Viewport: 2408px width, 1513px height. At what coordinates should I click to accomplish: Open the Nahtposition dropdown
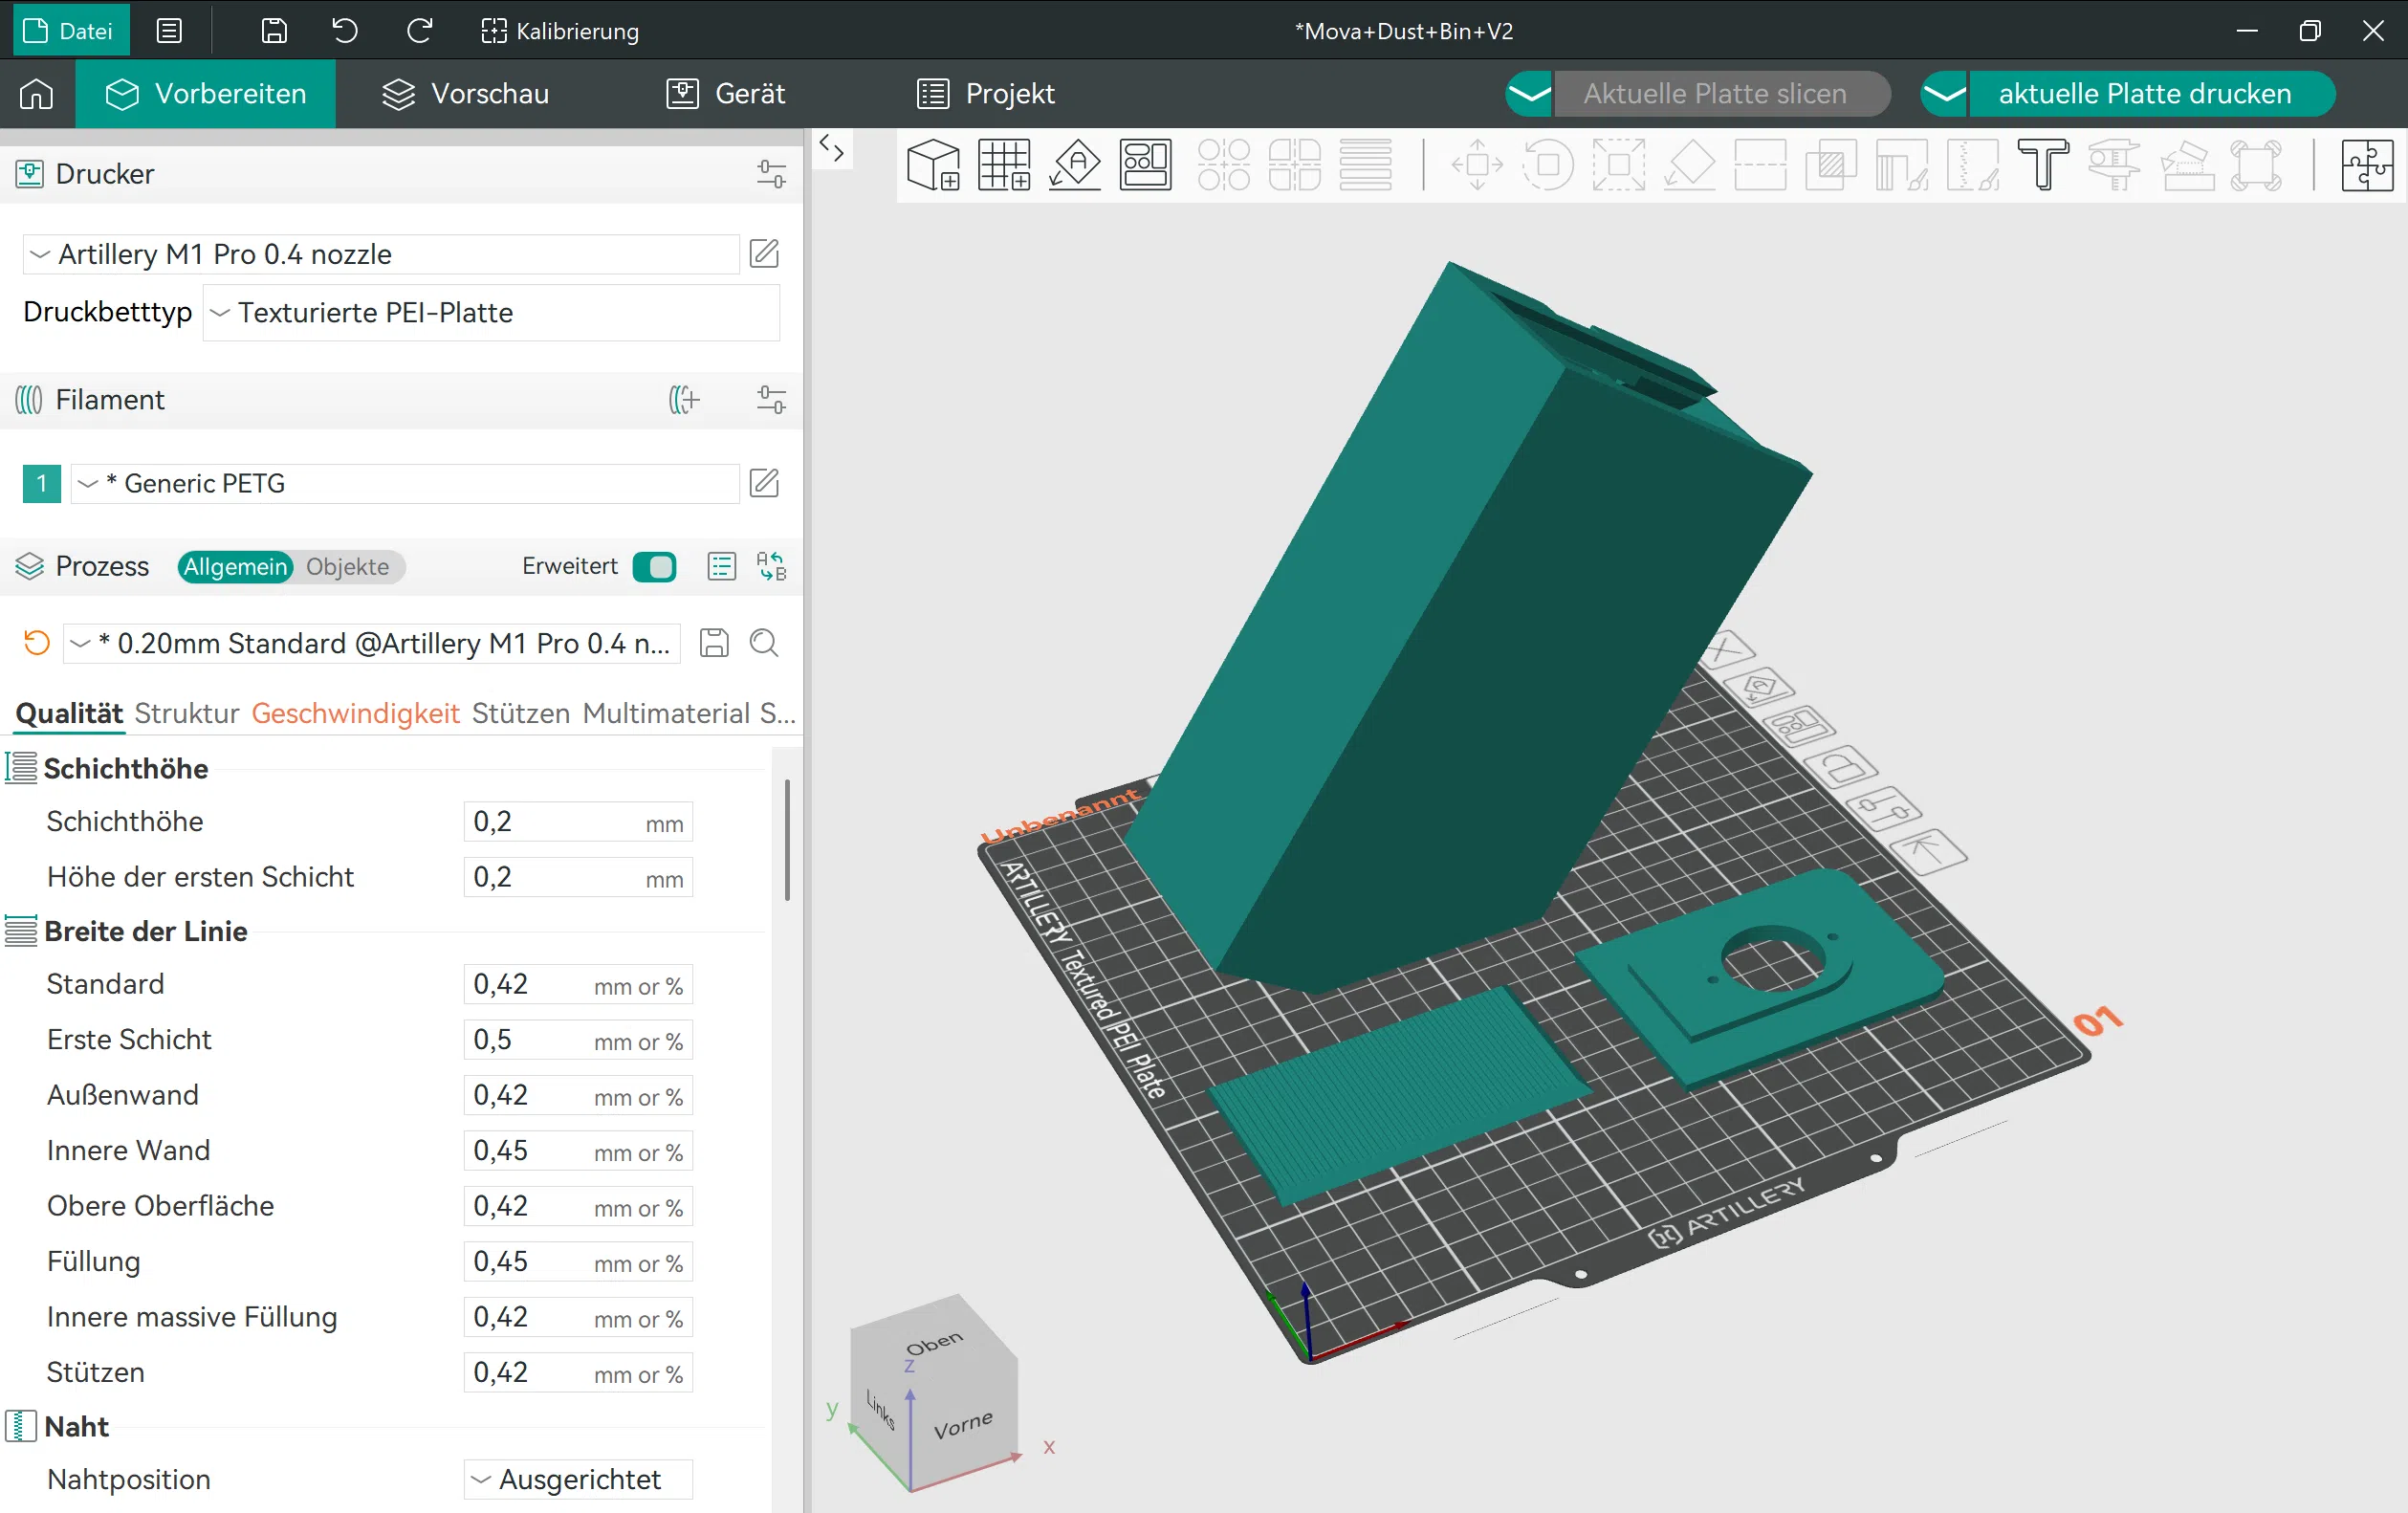(578, 1480)
